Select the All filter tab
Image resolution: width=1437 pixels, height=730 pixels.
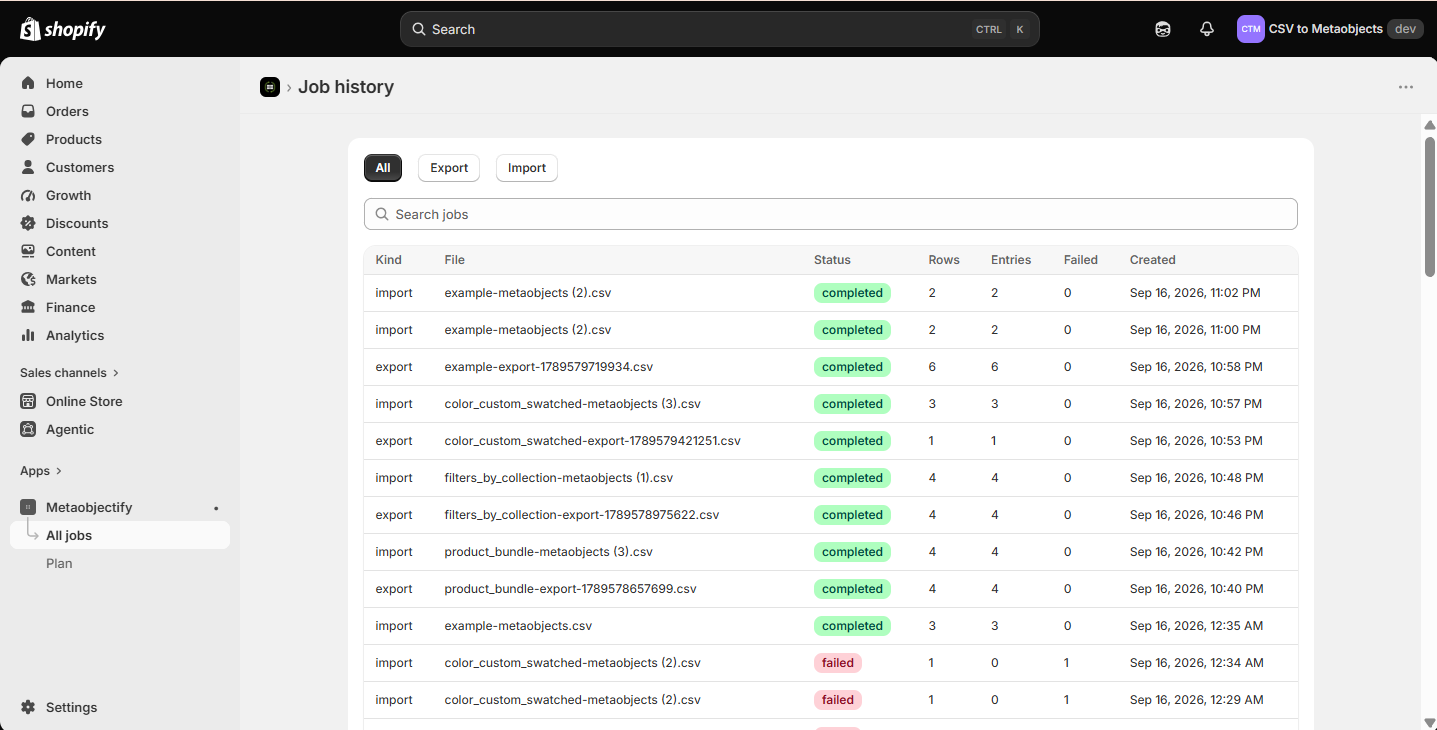point(383,168)
